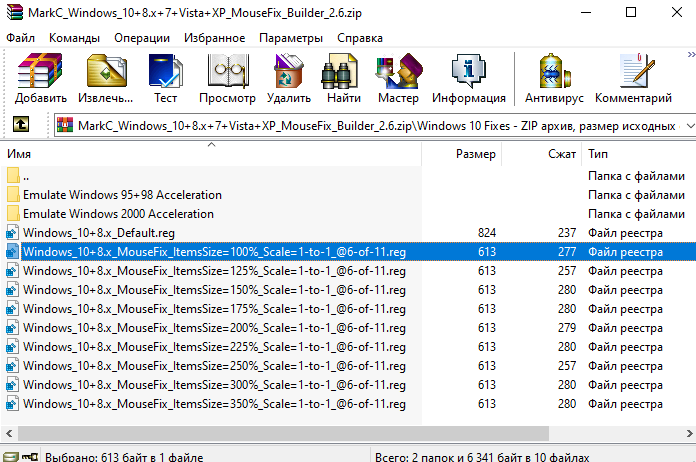Click the ItemsSize=125% reg file icon
The image size is (696, 462).
pos(12,271)
